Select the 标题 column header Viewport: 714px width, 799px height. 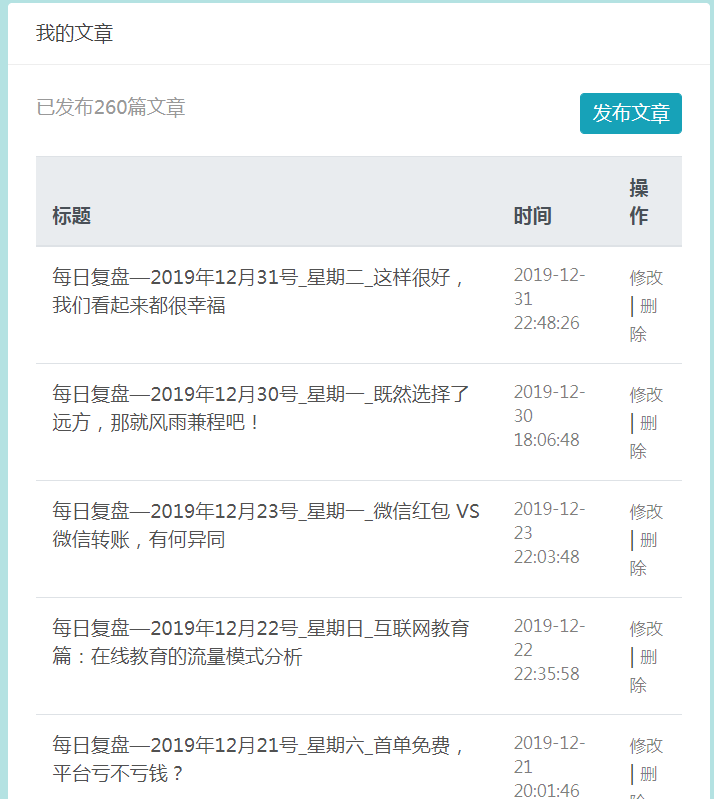71,216
